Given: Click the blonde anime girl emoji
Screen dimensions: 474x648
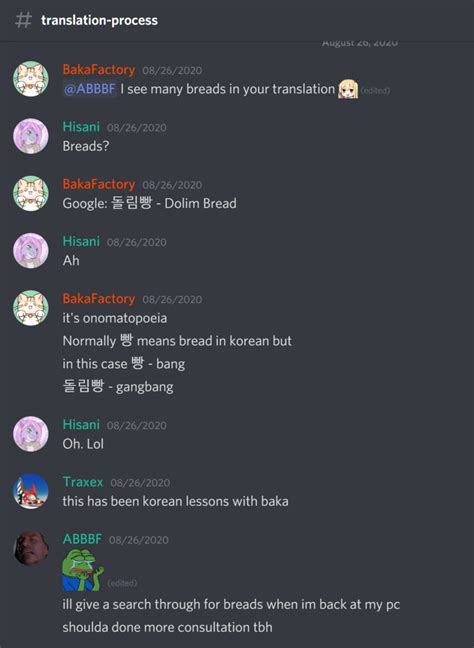Looking at the screenshot, I should pyautogui.click(x=348, y=89).
